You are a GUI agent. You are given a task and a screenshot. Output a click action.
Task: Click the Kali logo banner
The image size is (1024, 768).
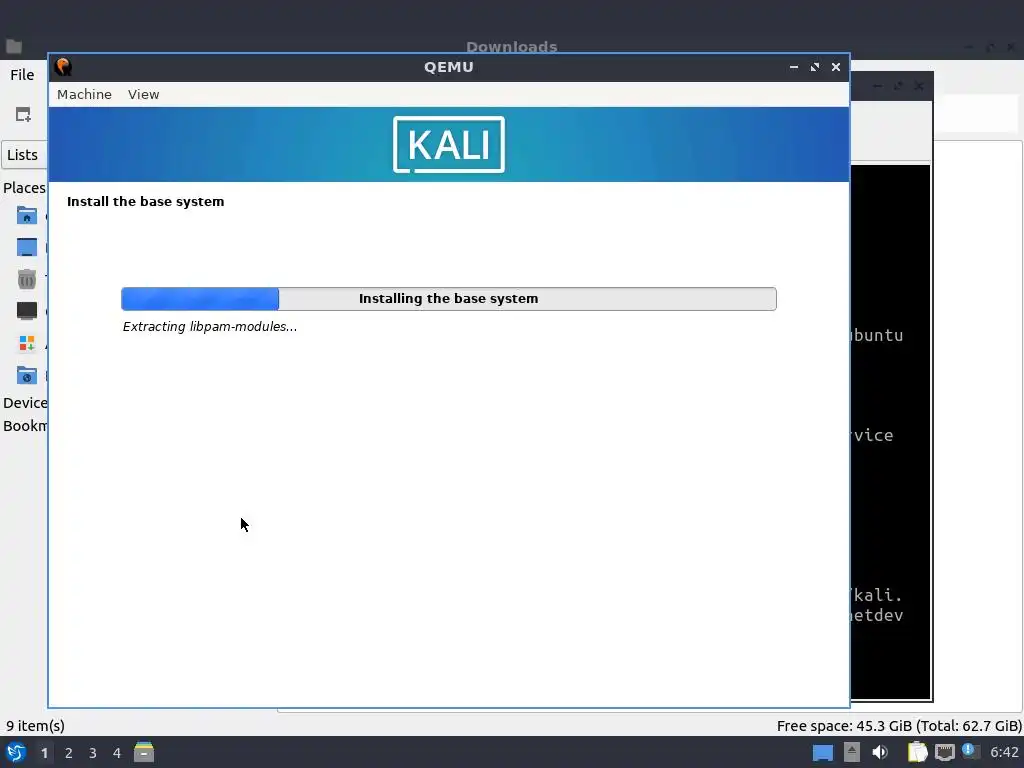point(449,144)
